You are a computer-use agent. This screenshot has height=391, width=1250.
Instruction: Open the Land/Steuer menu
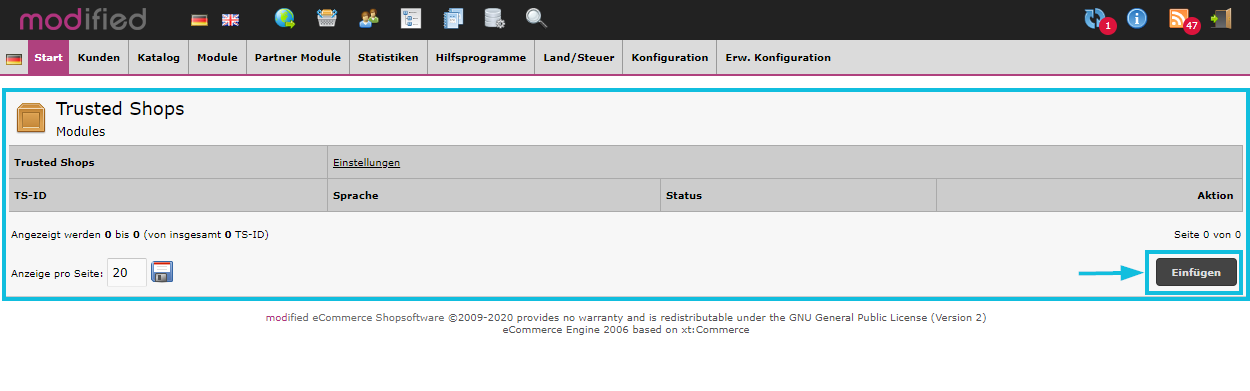[x=579, y=58]
